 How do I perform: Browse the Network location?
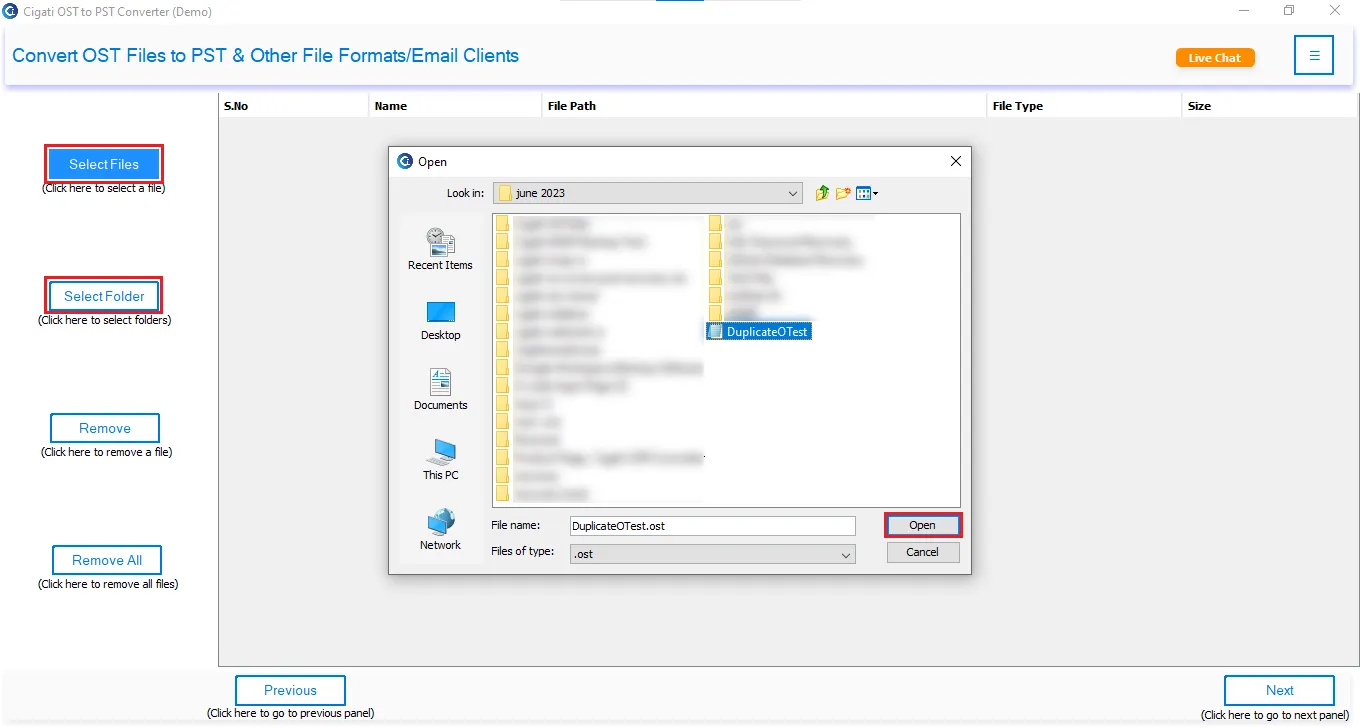[x=440, y=530]
